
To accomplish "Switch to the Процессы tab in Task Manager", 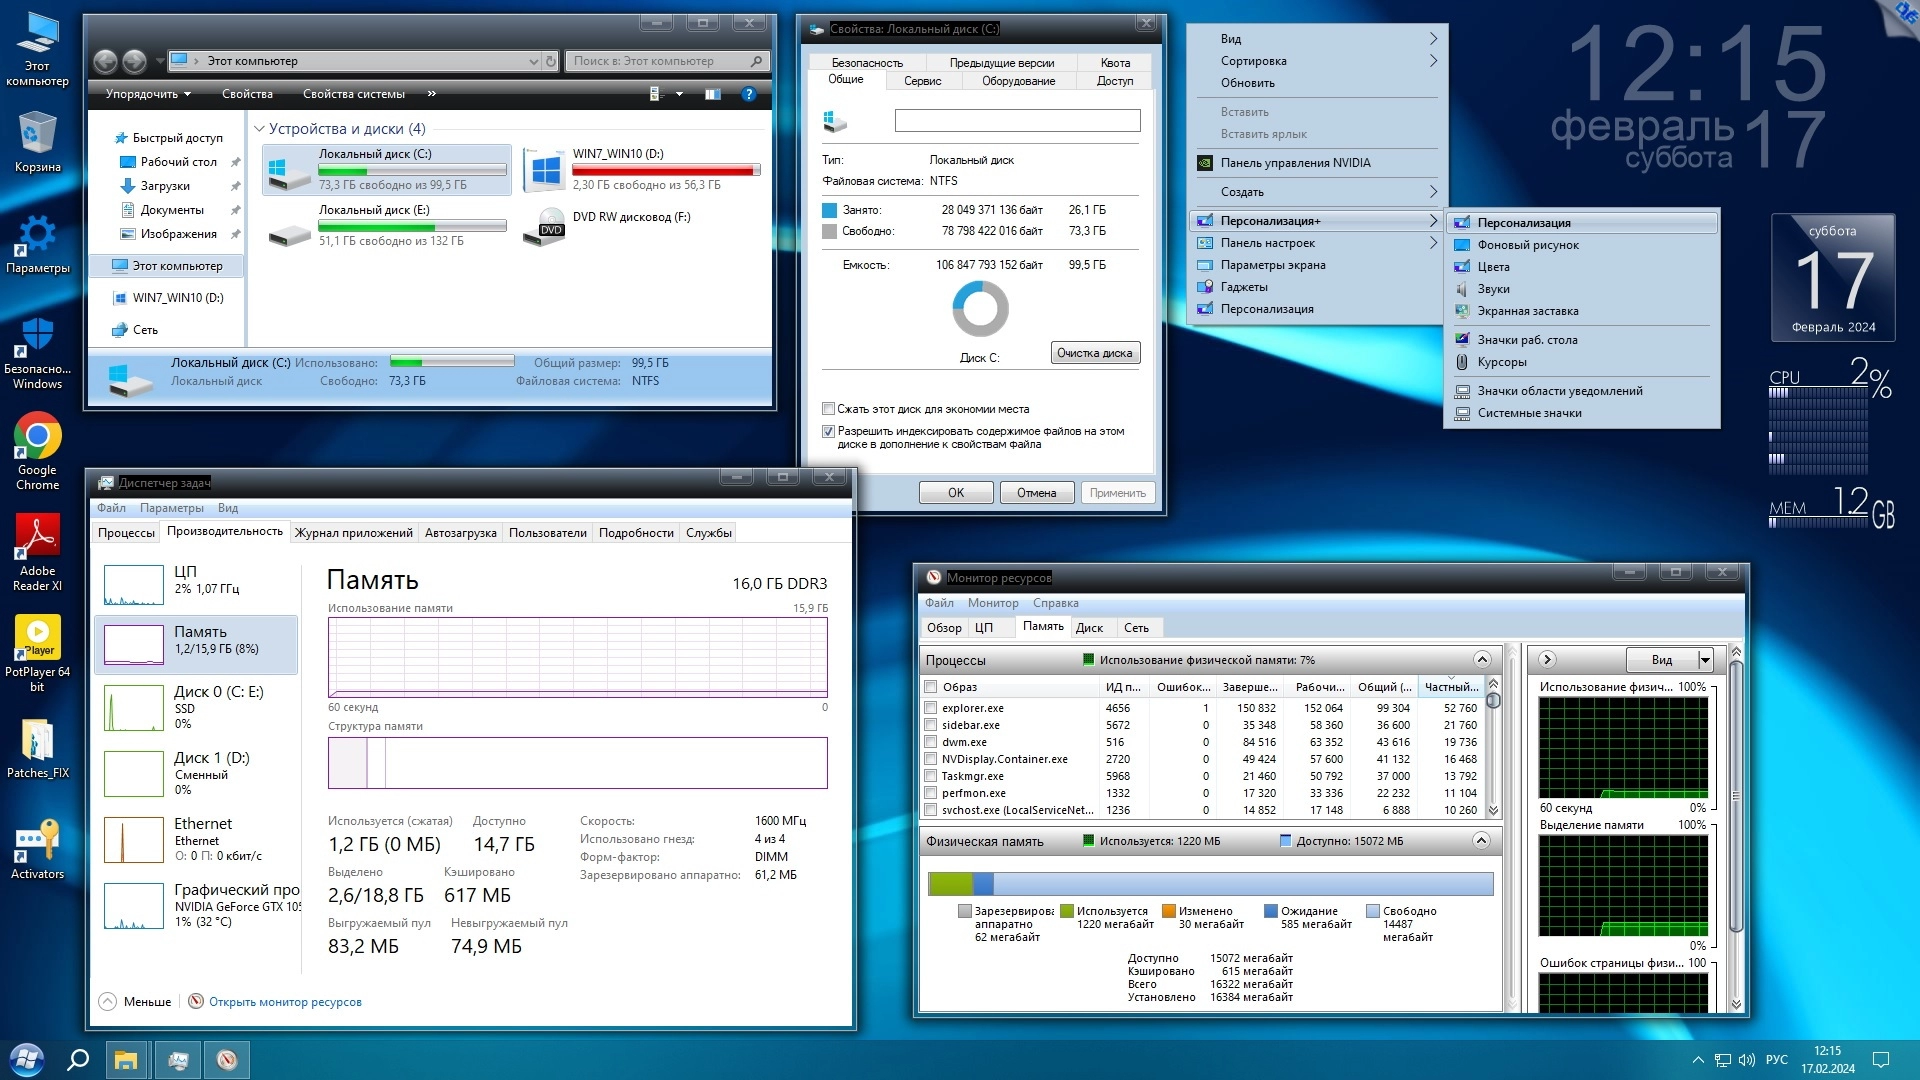I will [x=126, y=533].
